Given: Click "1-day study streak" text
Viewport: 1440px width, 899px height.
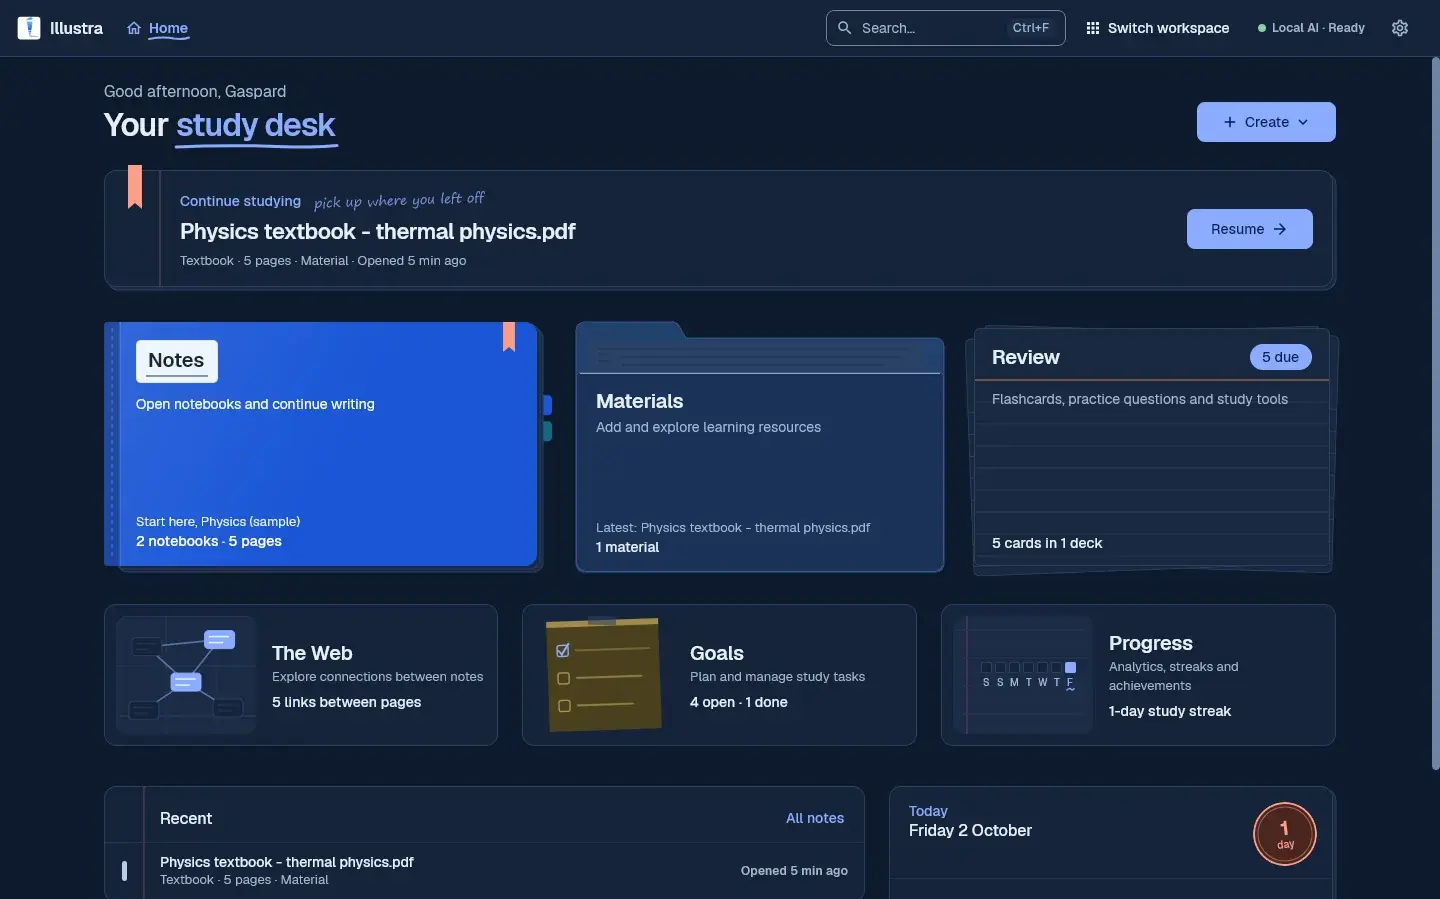Looking at the screenshot, I should click(x=1170, y=711).
